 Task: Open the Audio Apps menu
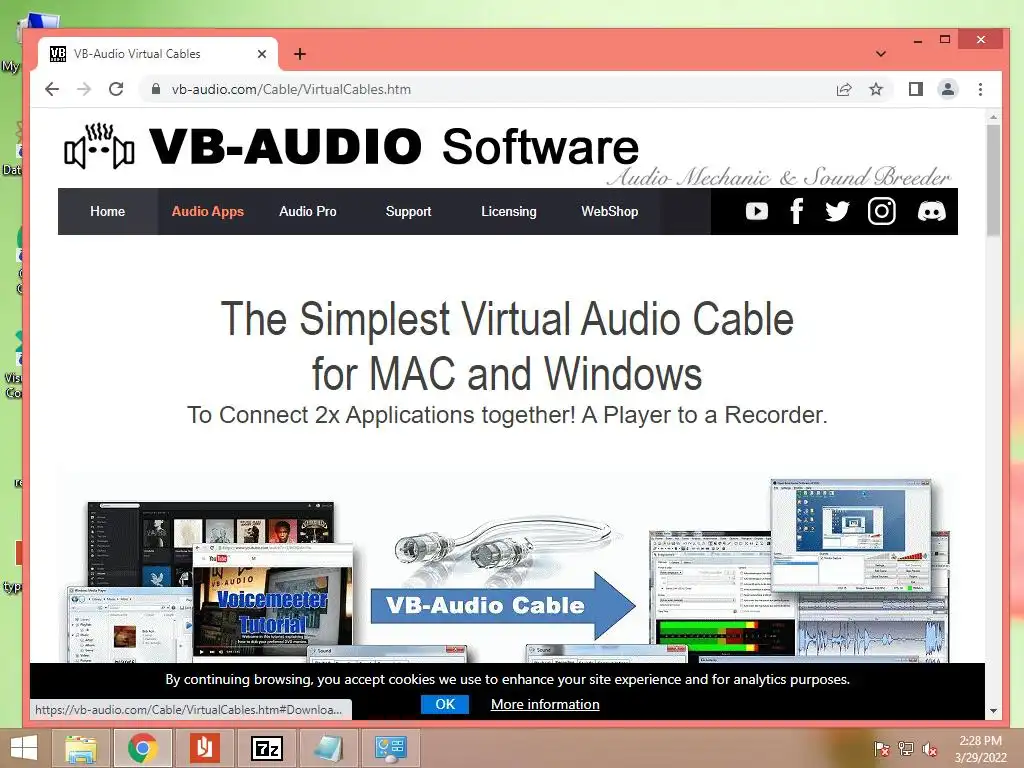point(208,212)
